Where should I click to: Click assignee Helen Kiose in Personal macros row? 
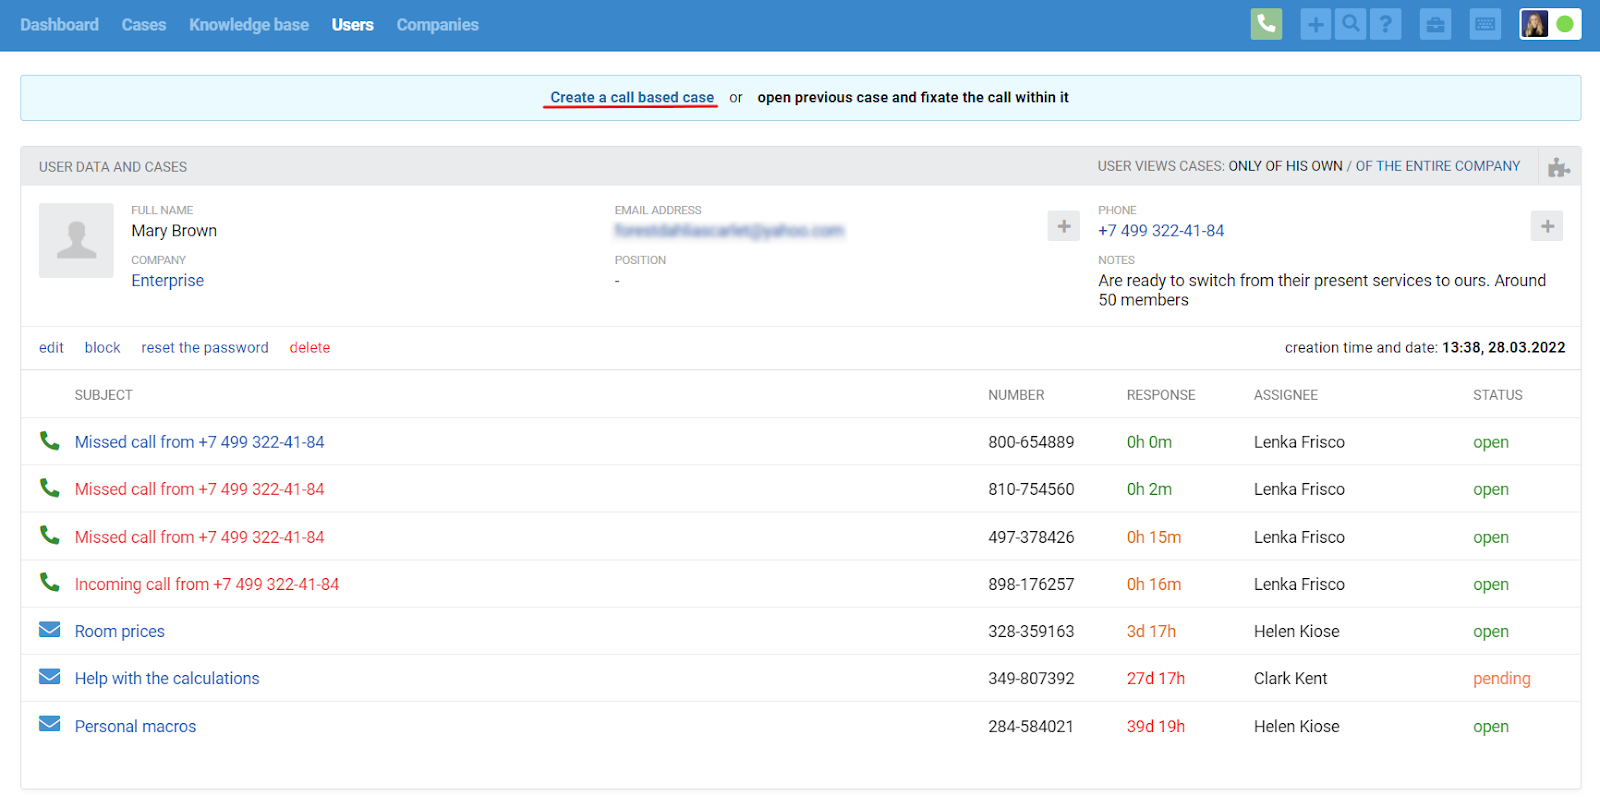[x=1297, y=726]
